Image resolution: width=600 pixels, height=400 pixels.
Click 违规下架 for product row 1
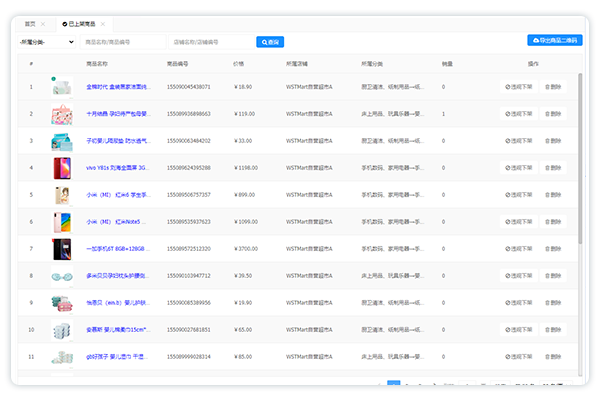click(x=519, y=87)
